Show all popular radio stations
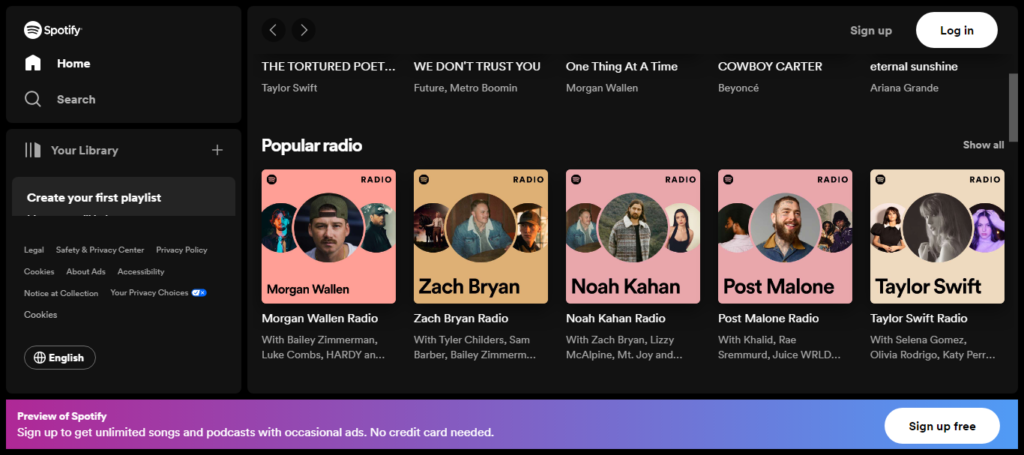This screenshot has height=455, width=1024. [983, 145]
